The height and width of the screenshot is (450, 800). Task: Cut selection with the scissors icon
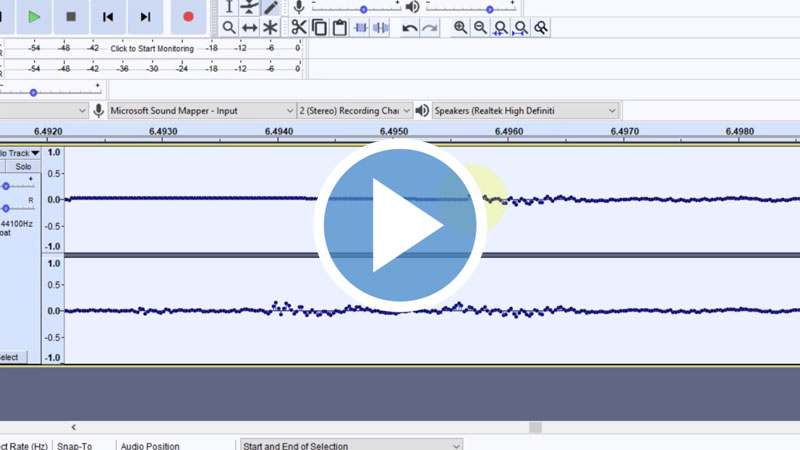[299, 28]
